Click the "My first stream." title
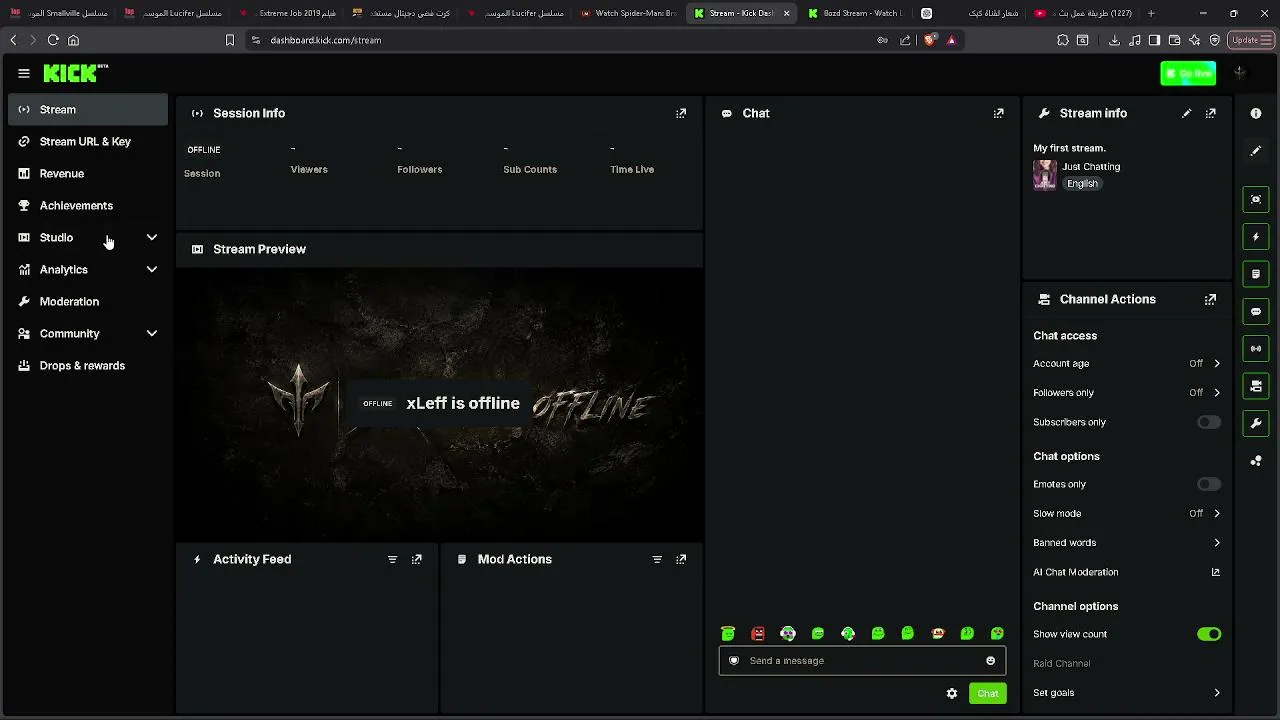 1069,148
